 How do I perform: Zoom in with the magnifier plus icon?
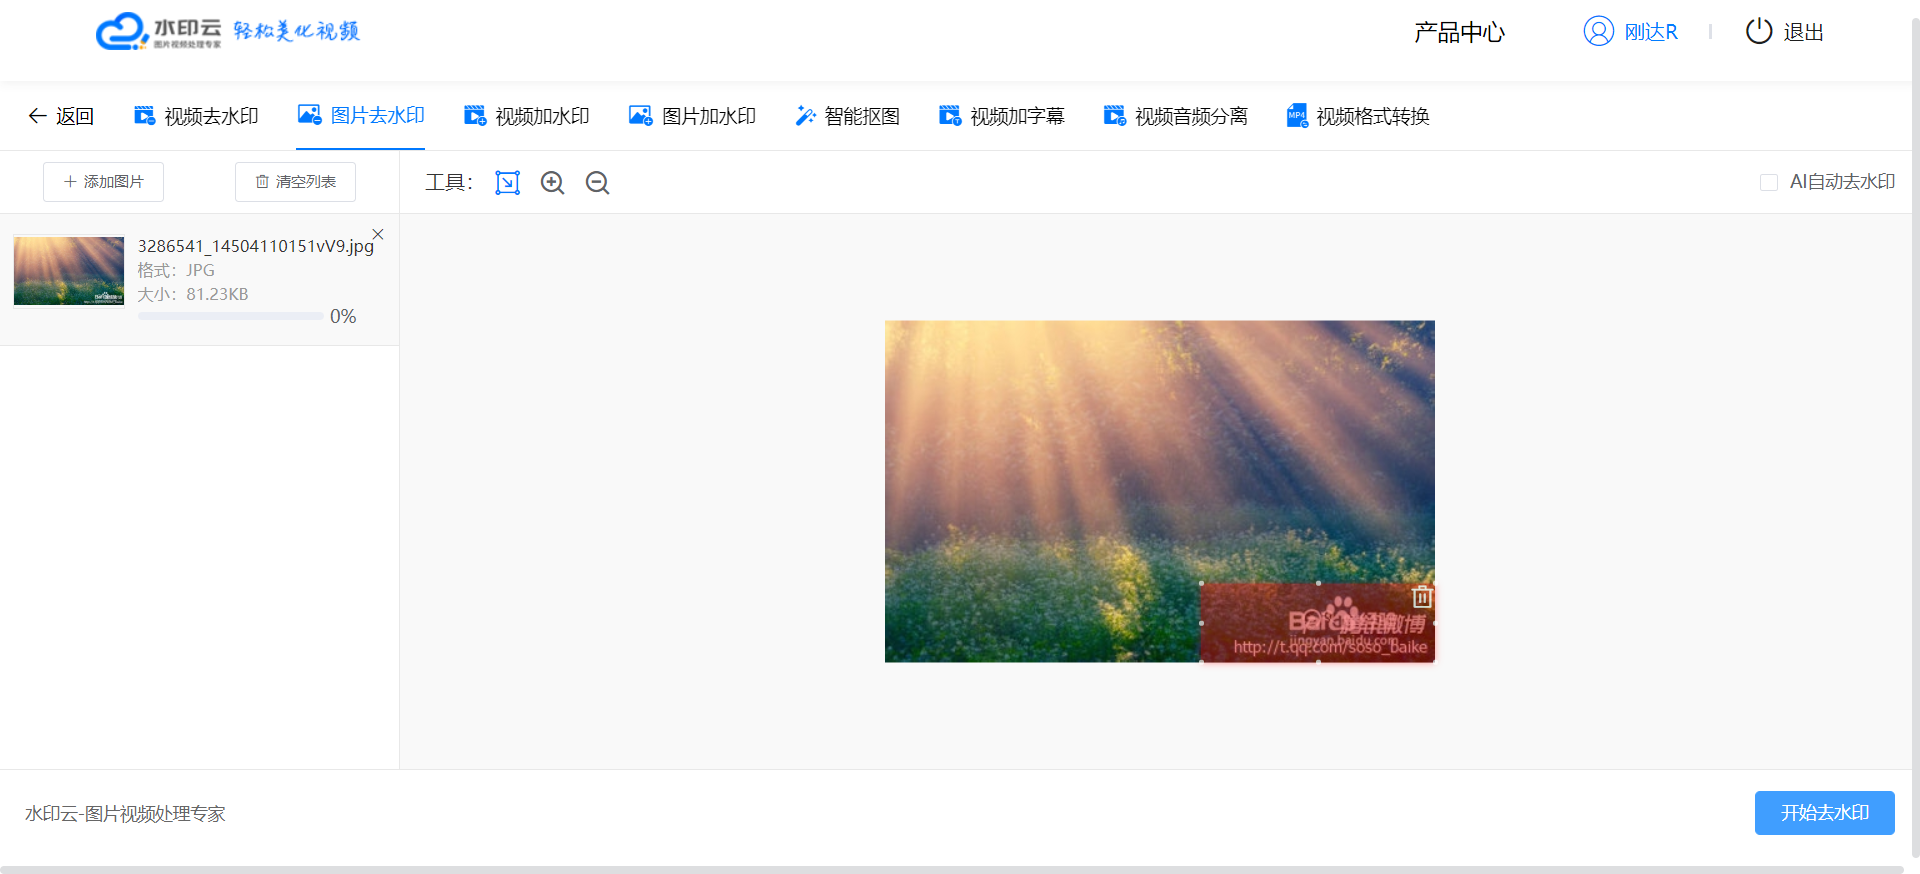[552, 182]
